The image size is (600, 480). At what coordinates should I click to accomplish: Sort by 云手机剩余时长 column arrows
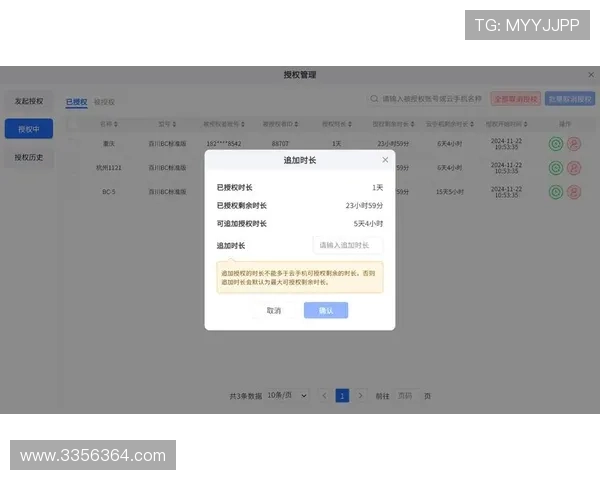[x=472, y=124]
